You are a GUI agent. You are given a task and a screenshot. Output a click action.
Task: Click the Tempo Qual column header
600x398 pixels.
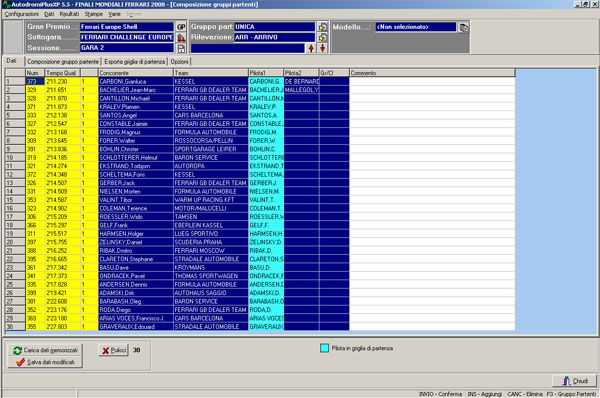pyautogui.click(x=62, y=73)
